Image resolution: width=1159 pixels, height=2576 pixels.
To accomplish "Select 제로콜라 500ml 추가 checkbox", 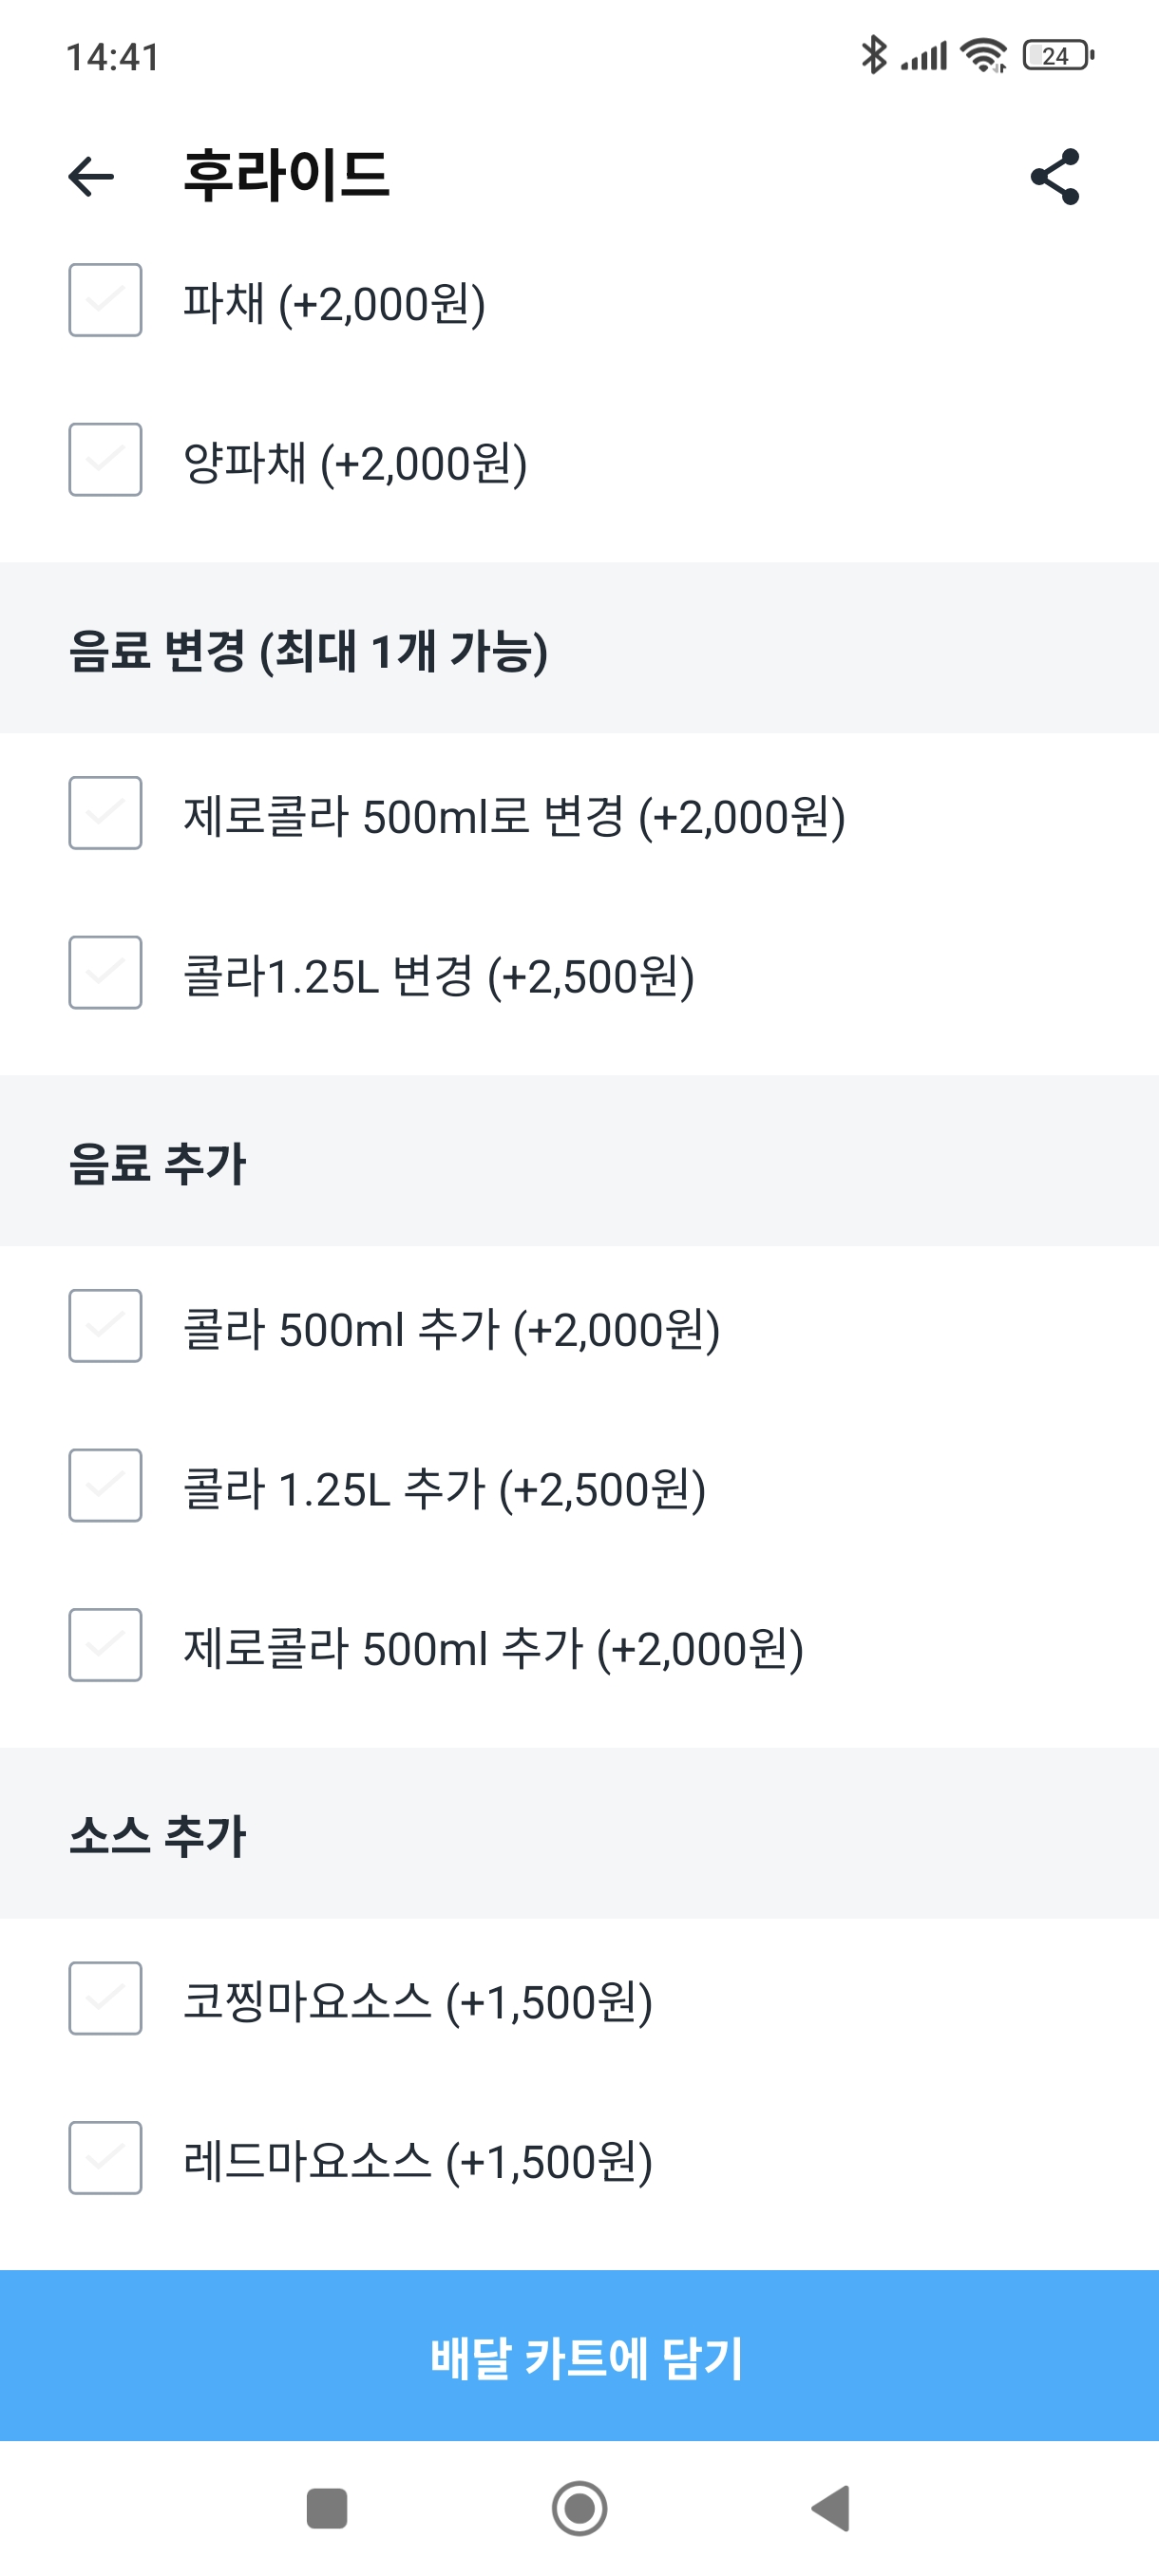I will point(105,1645).
